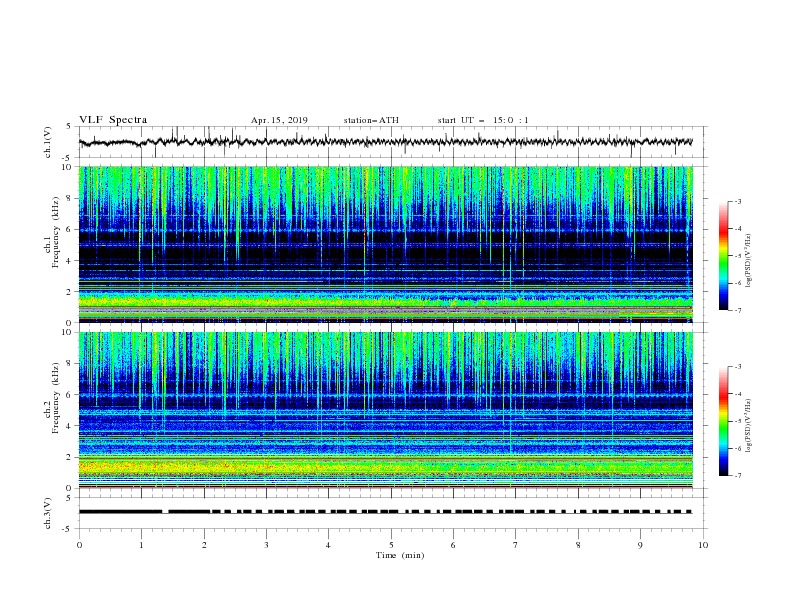Click time axis tick label "10"
This screenshot has width=792, height=612.
click(x=703, y=545)
